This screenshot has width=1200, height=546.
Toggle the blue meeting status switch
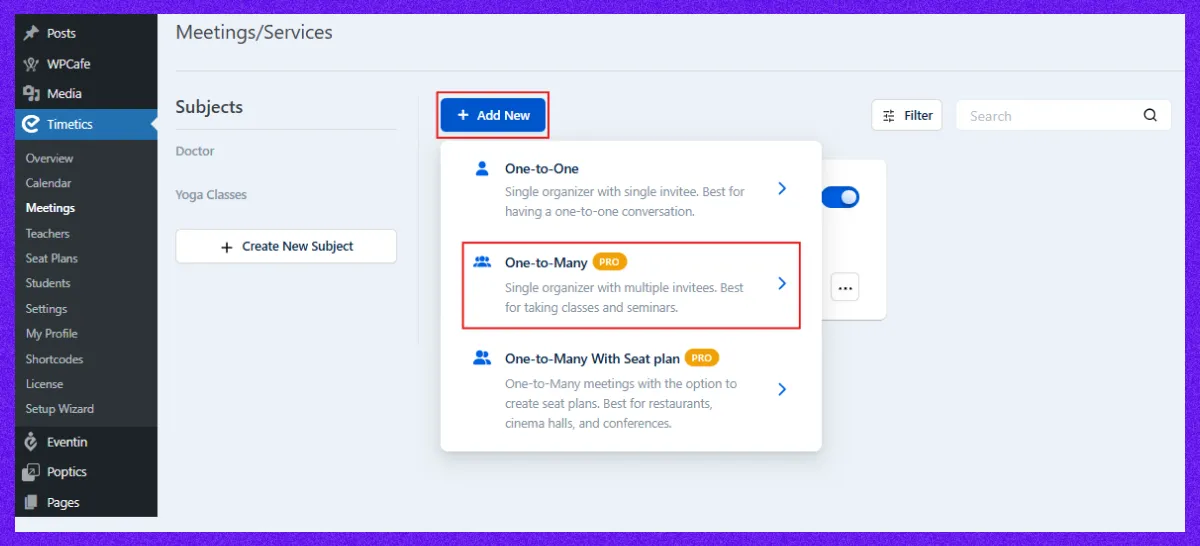pyautogui.click(x=840, y=197)
